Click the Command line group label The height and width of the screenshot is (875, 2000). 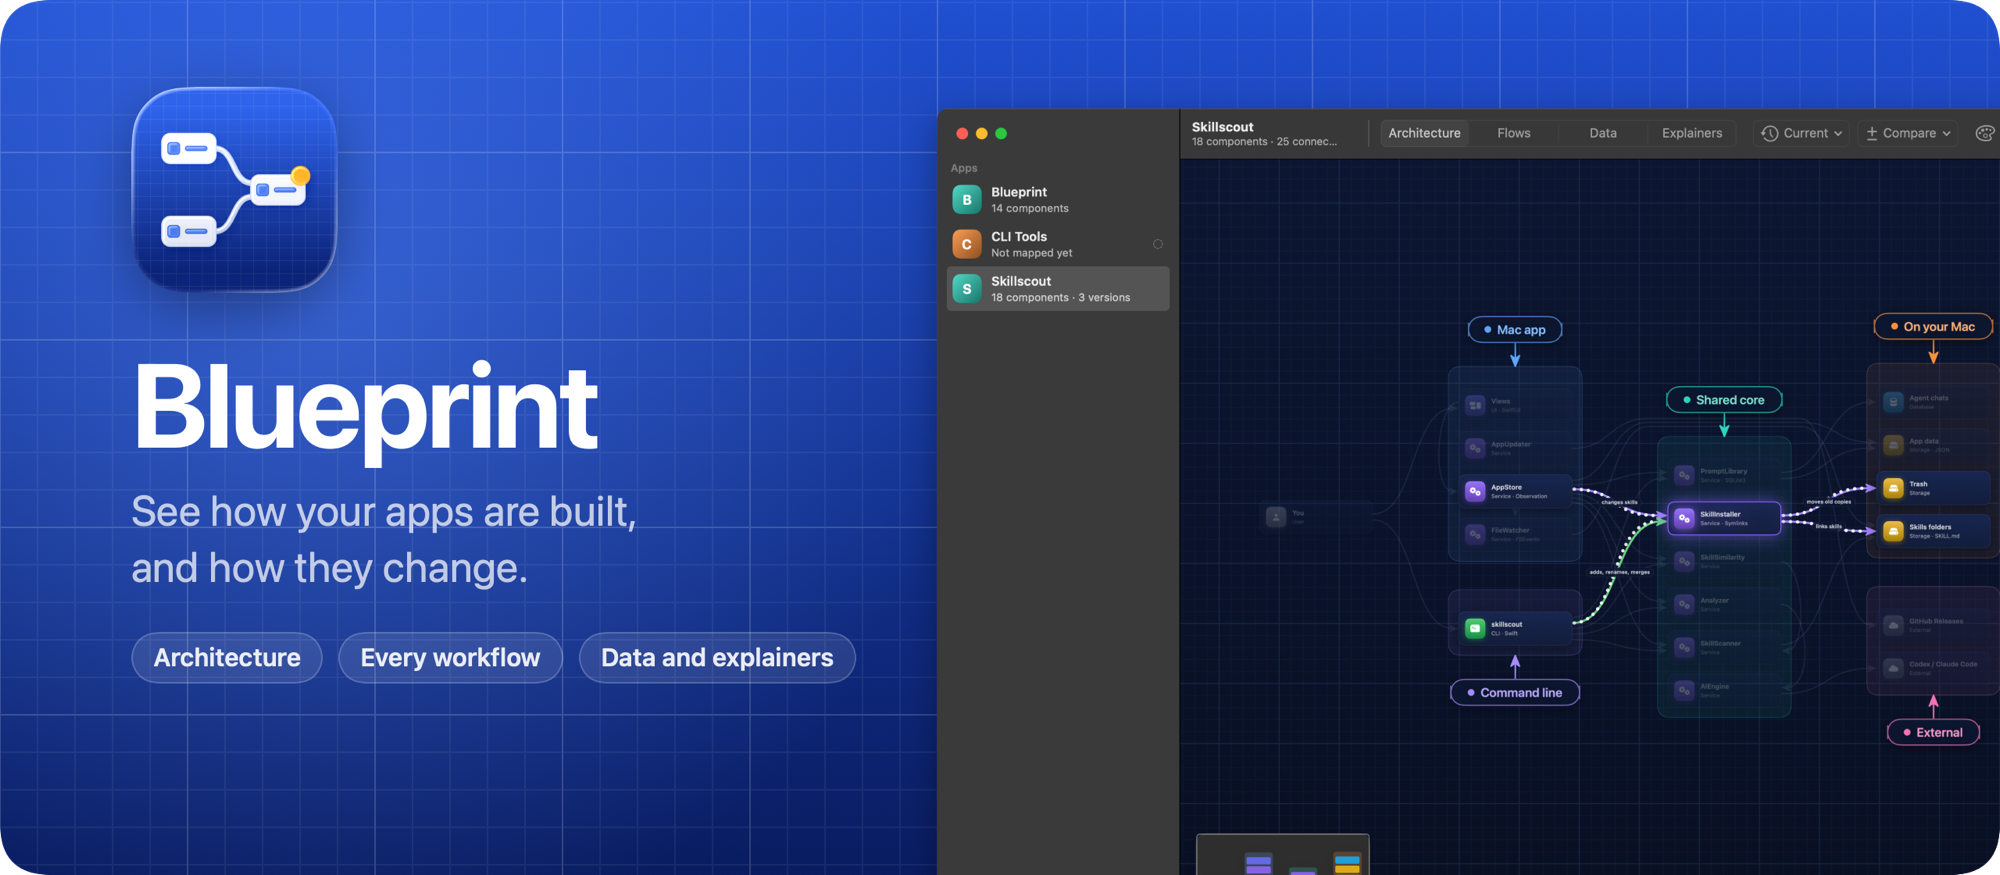(1515, 693)
